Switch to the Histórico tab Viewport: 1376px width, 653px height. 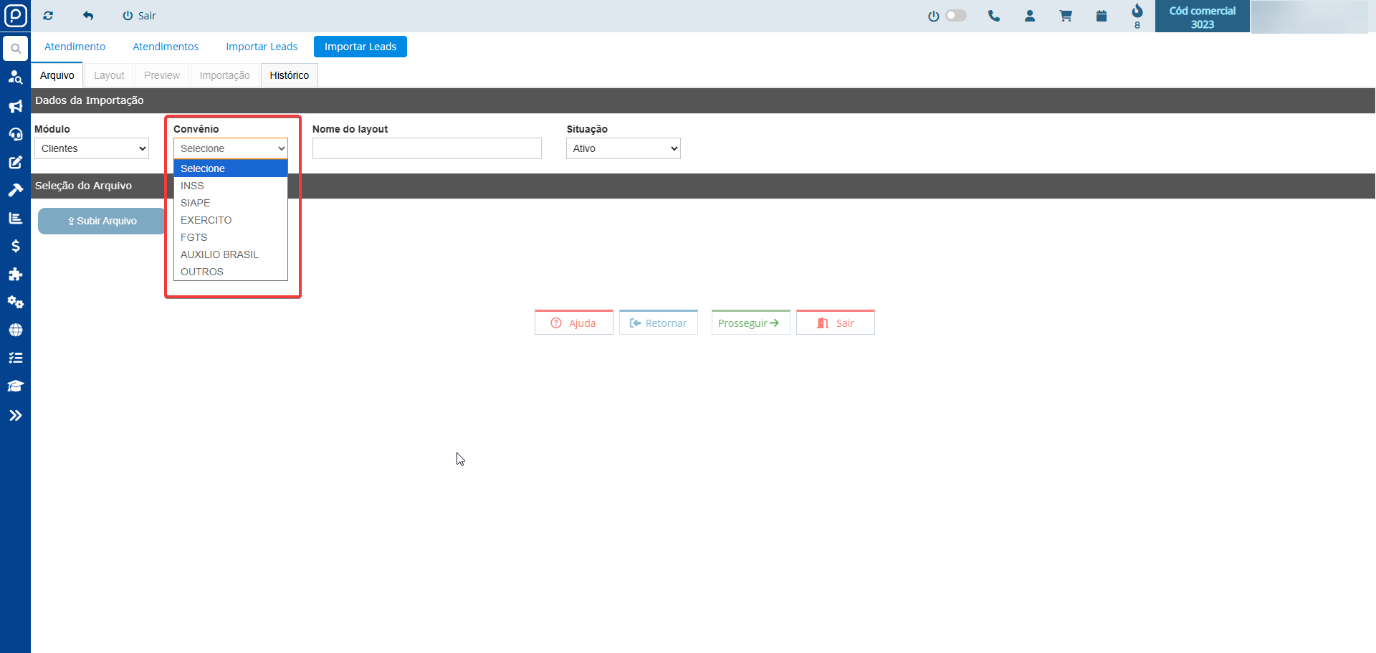[289, 75]
